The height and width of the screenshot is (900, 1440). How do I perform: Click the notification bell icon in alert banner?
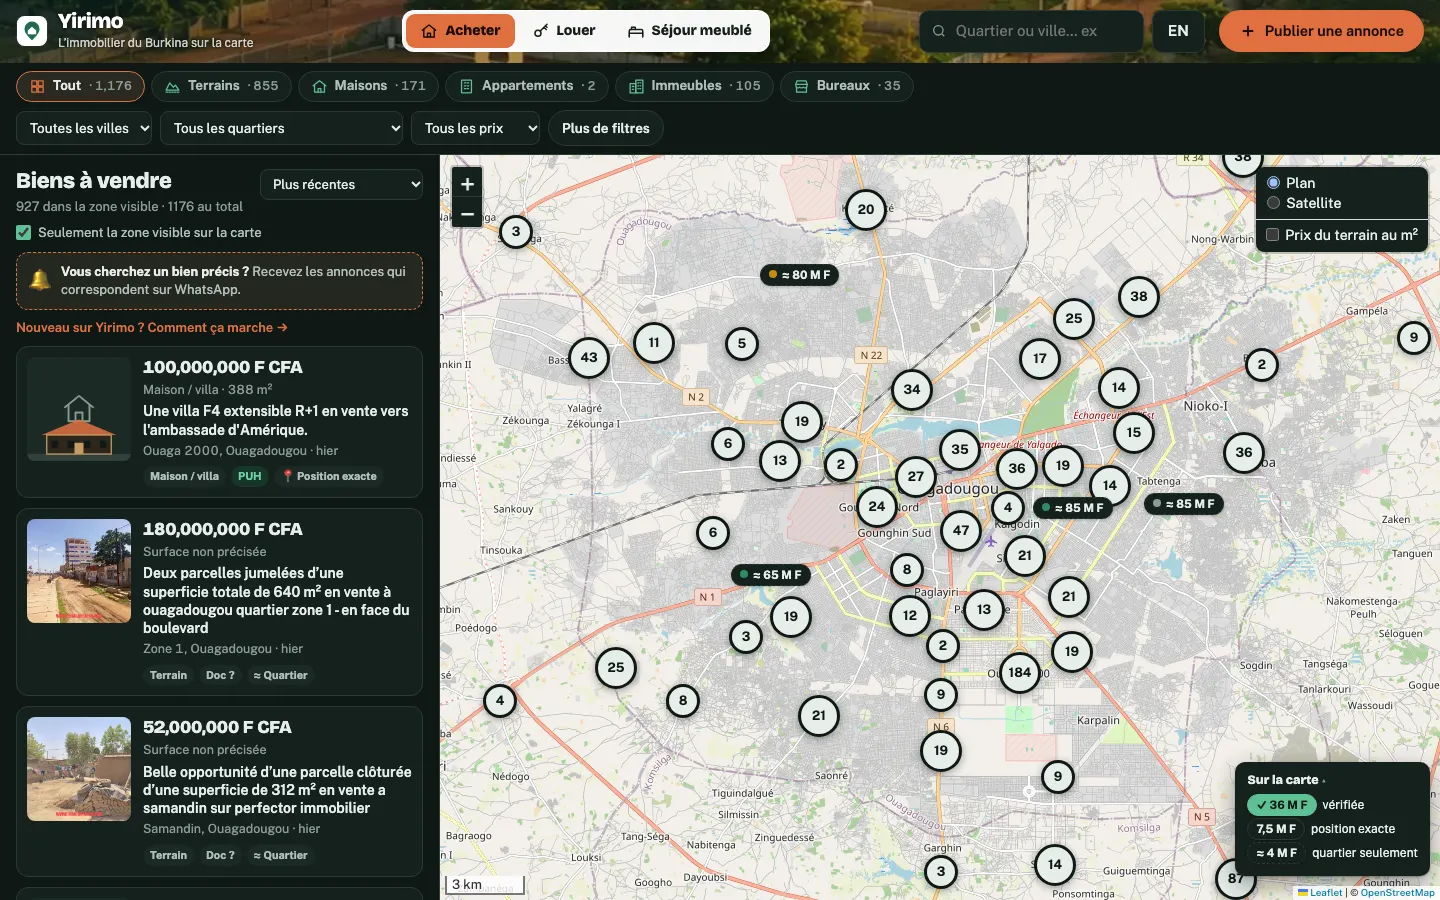click(x=40, y=280)
